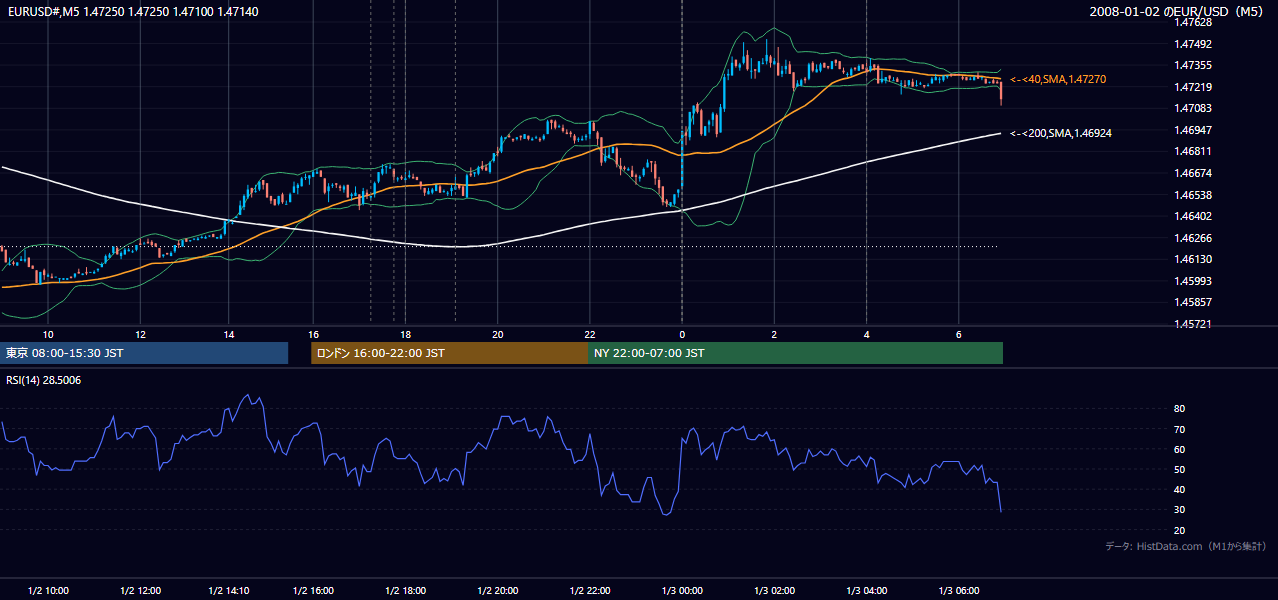Screen dimensions: 1278x600
Task: Click price axis value 1.46130
Action: [1192, 259]
